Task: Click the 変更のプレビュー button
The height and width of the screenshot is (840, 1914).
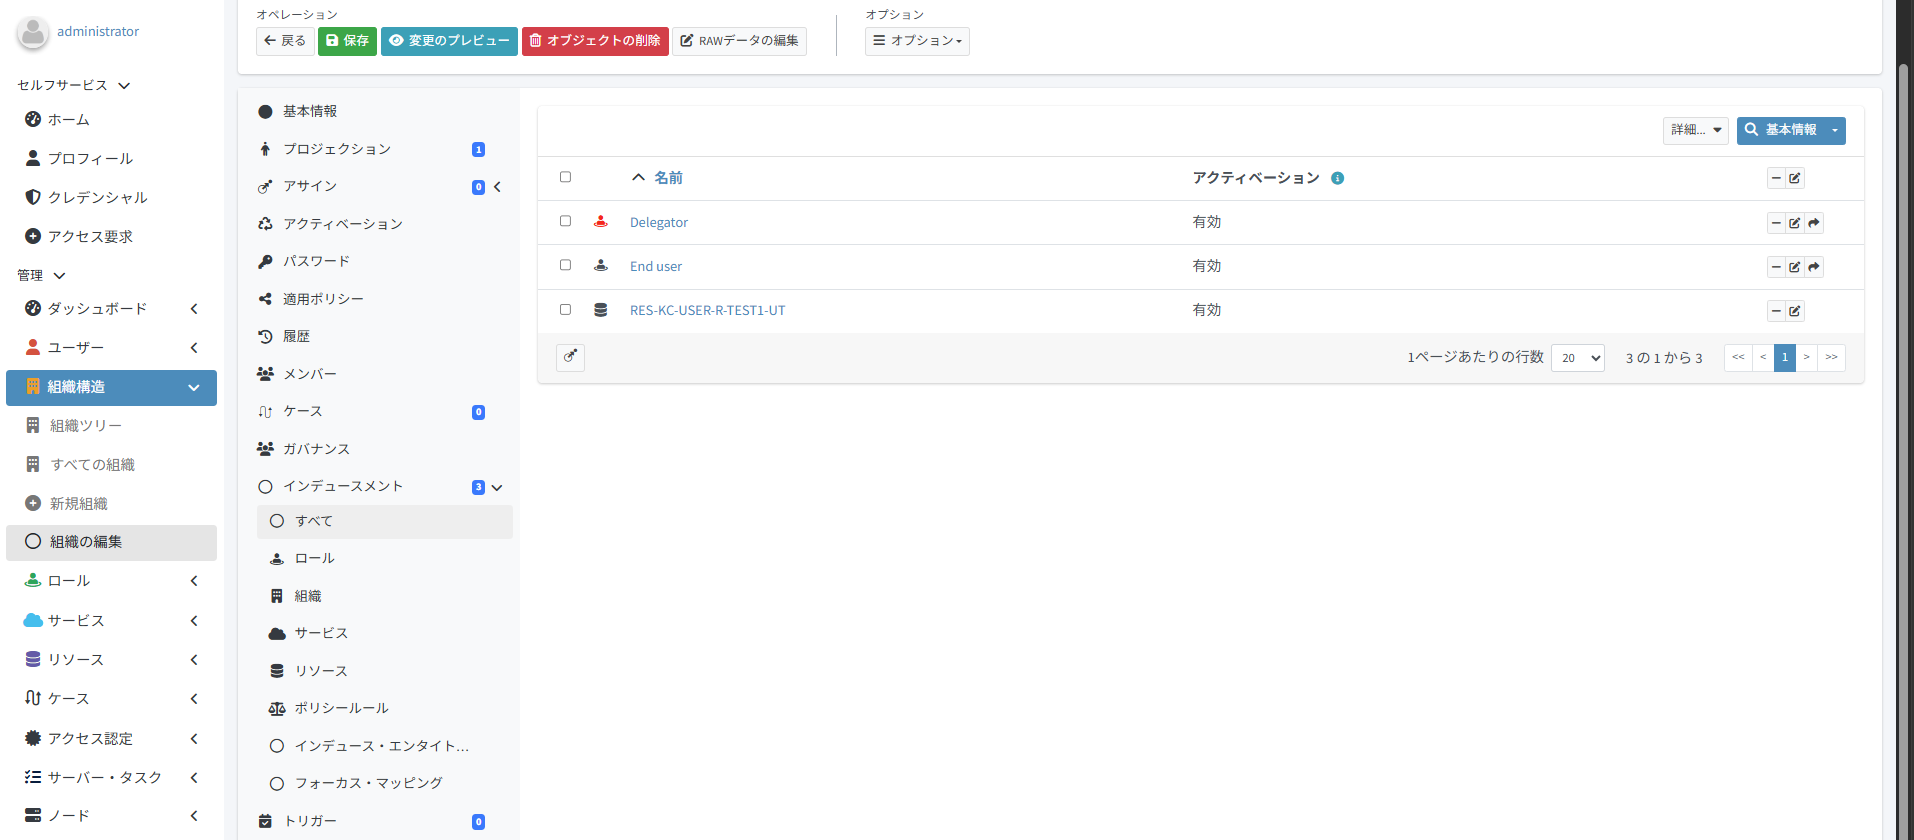Action: [449, 41]
